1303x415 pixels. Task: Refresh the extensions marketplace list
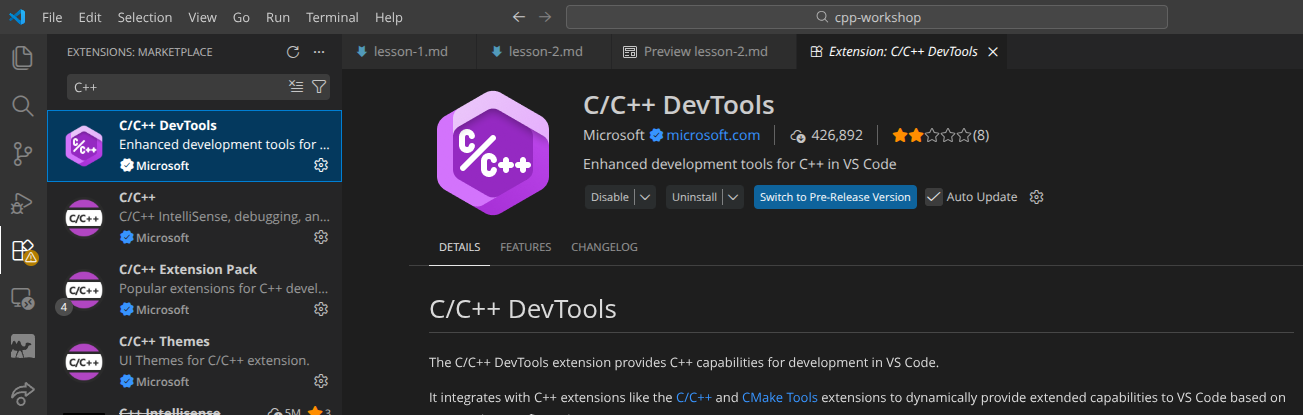[293, 52]
